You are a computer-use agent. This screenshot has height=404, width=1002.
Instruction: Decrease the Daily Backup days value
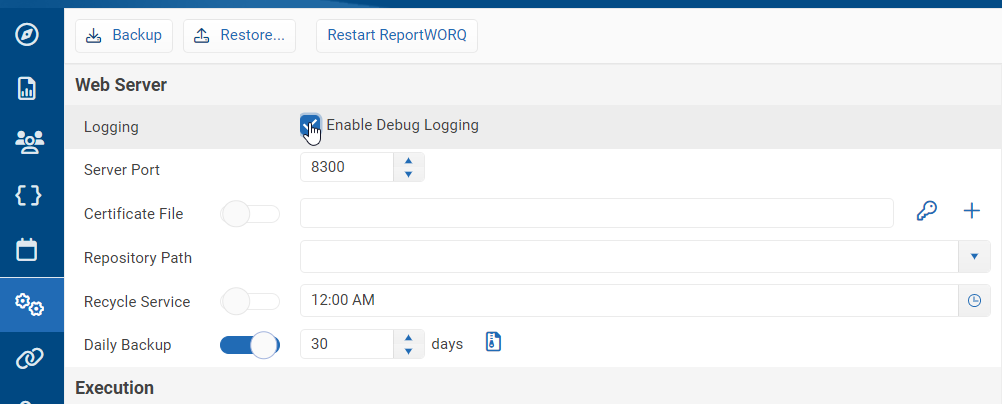pos(408,351)
